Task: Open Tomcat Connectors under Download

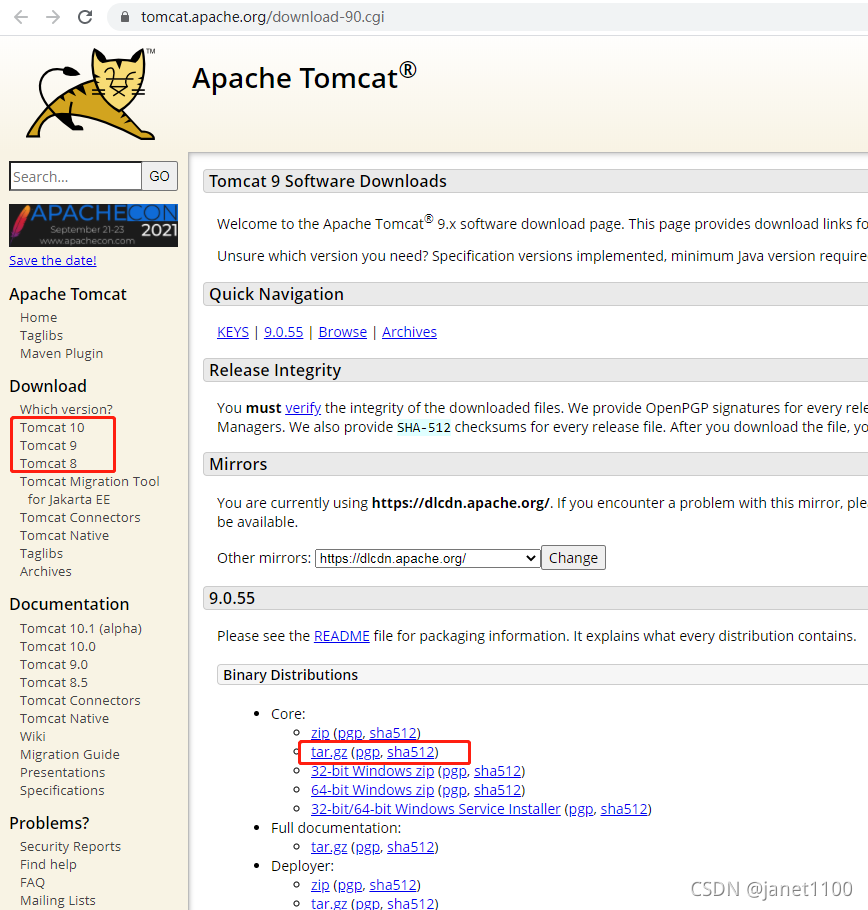Action: (80, 518)
